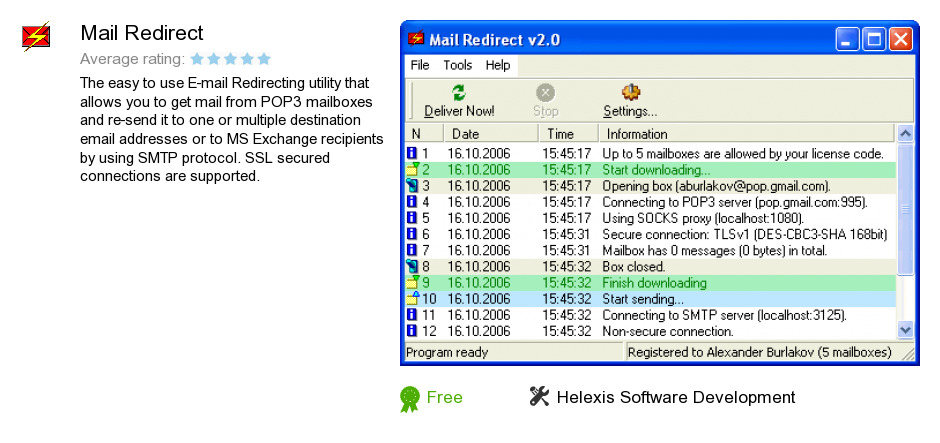Open the File menu
This screenshot has width=940, height=443.
click(420, 65)
